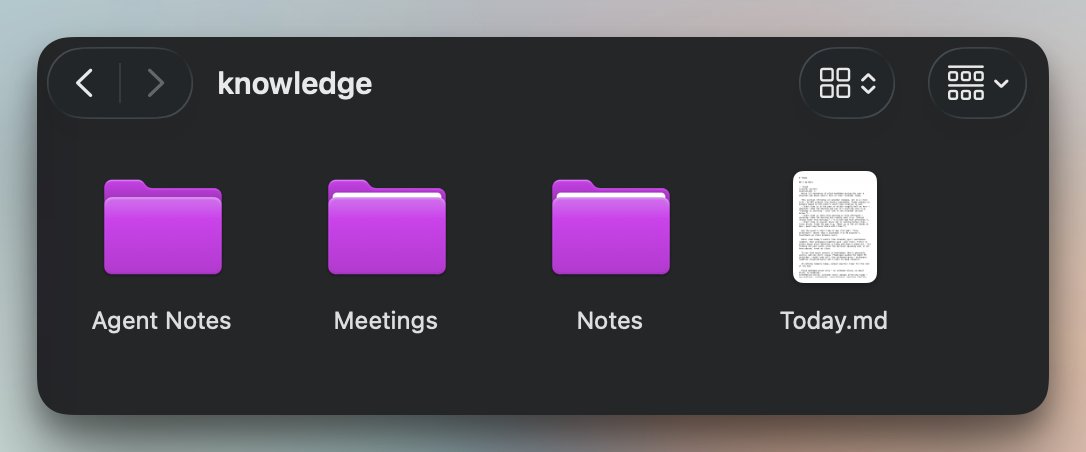Image resolution: width=1086 pixels, height=452 pixels.
Task: Select the Meetings folder icon
Action: click(386, 227)
